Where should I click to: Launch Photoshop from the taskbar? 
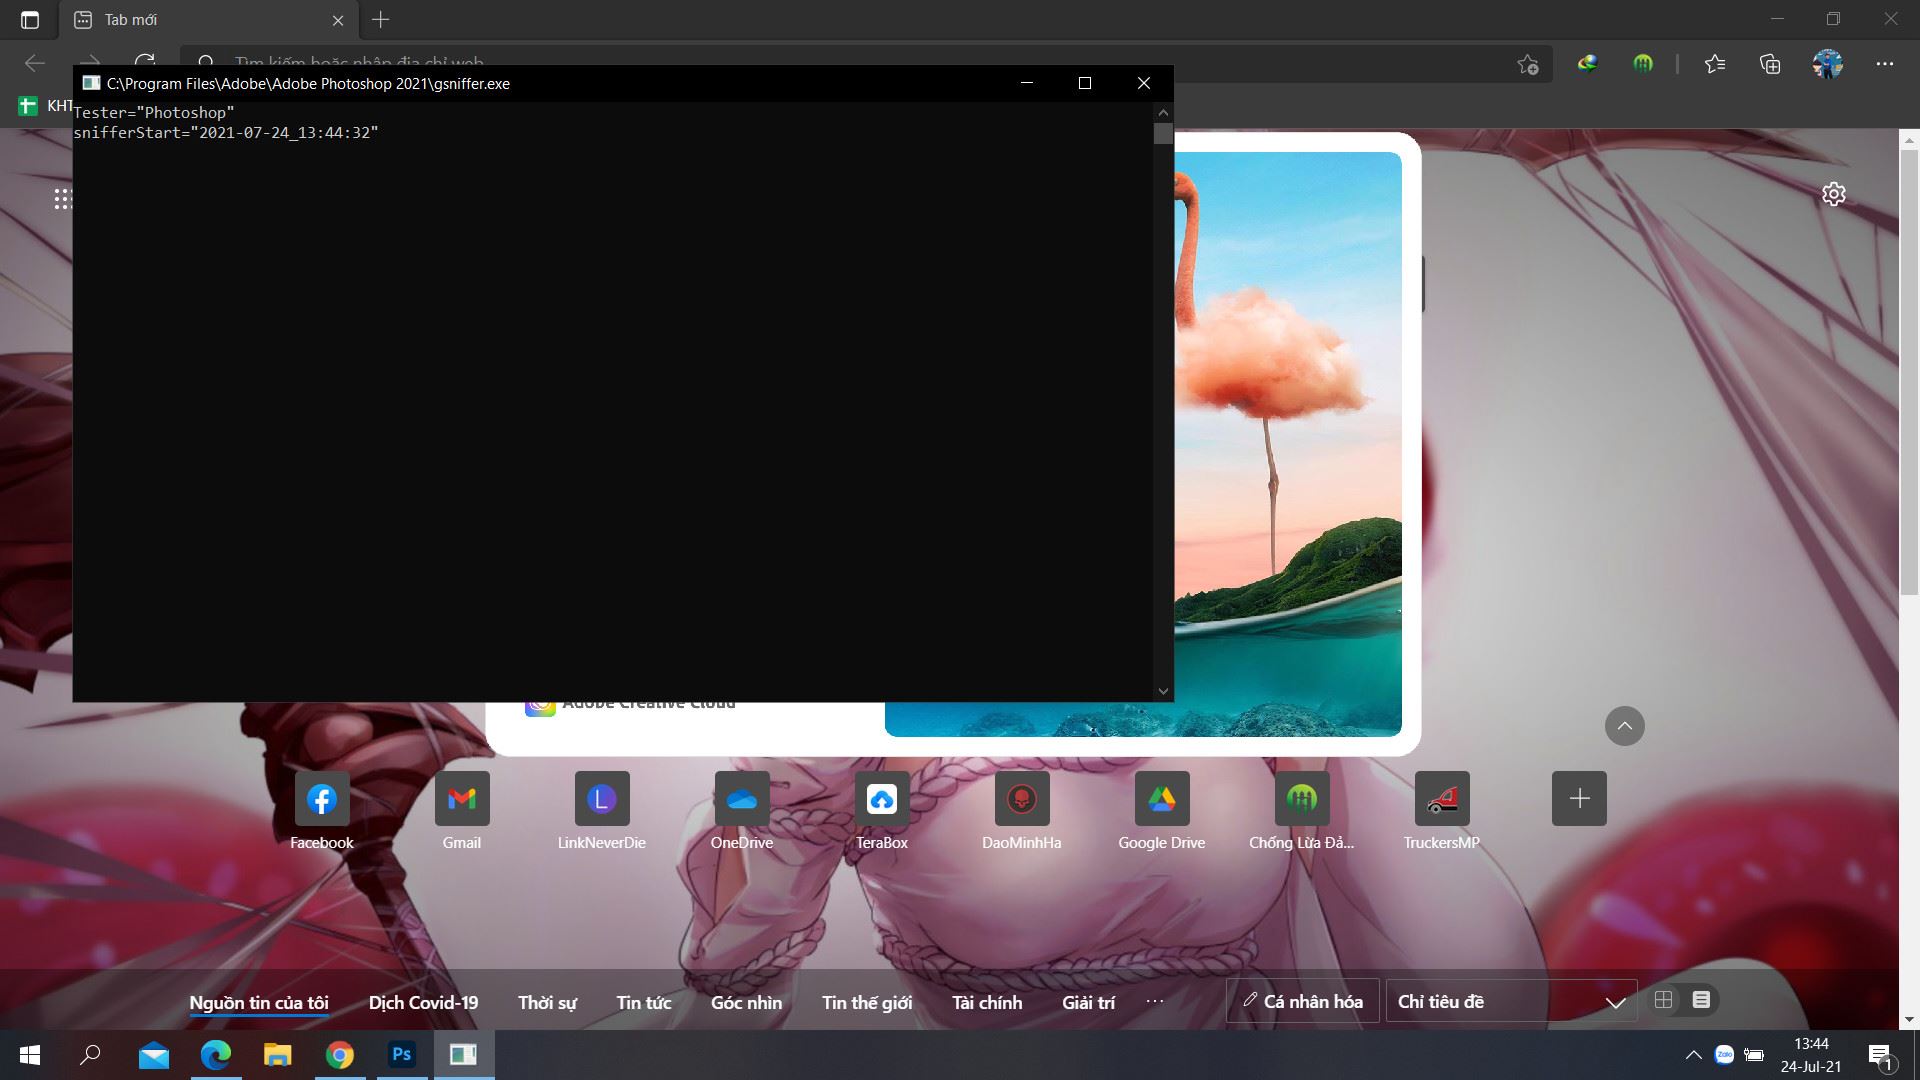tap(402, 1055)
